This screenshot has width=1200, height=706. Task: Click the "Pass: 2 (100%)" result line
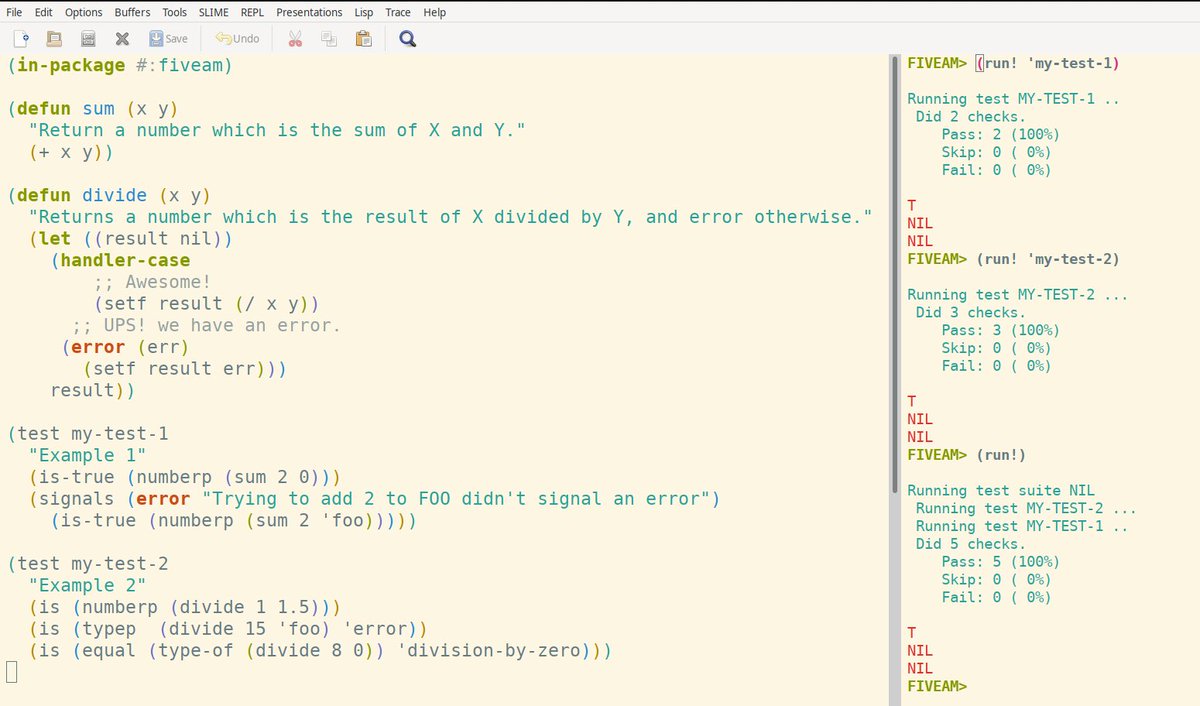point(1001,135)
